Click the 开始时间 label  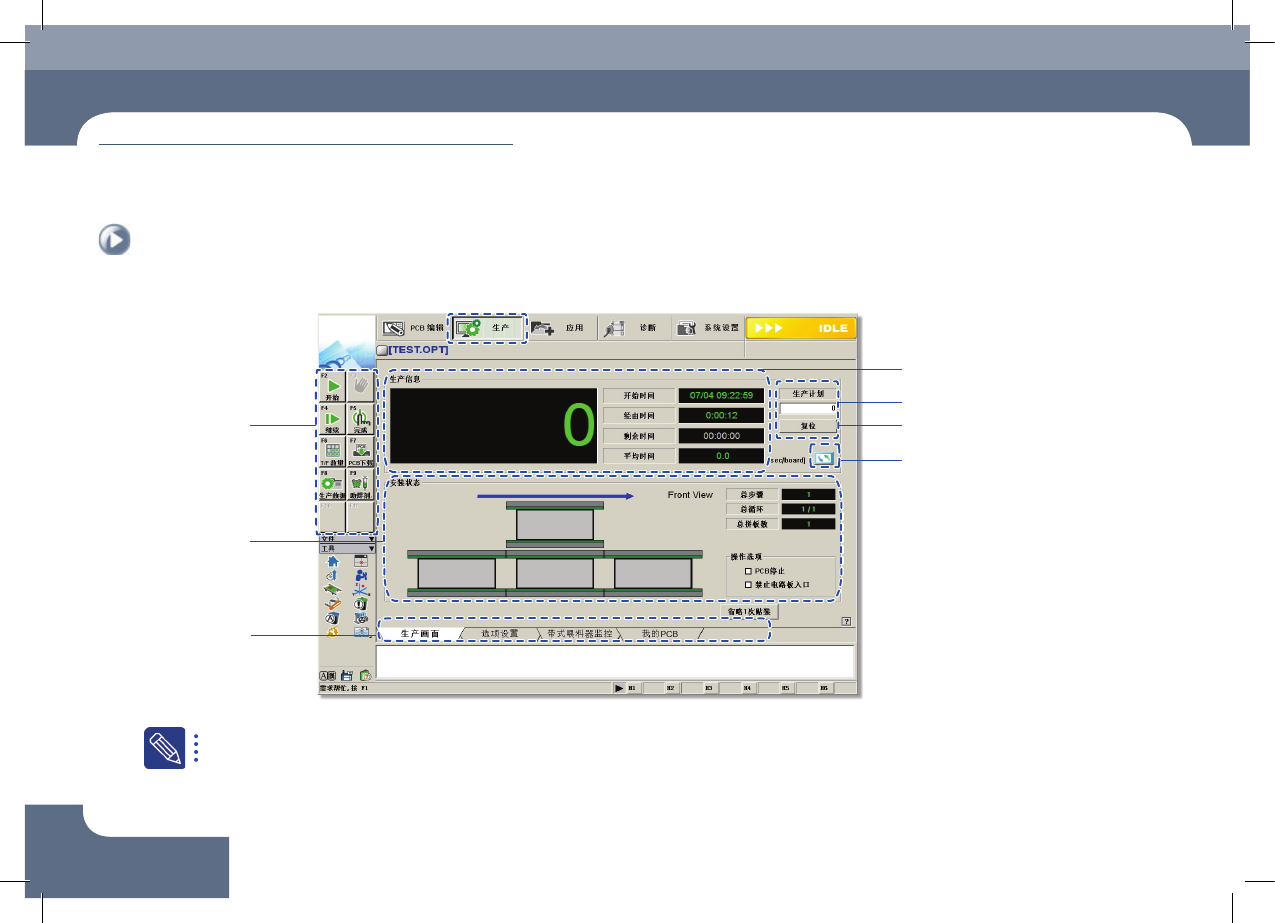pyautogui.click(x=639, y=395)
